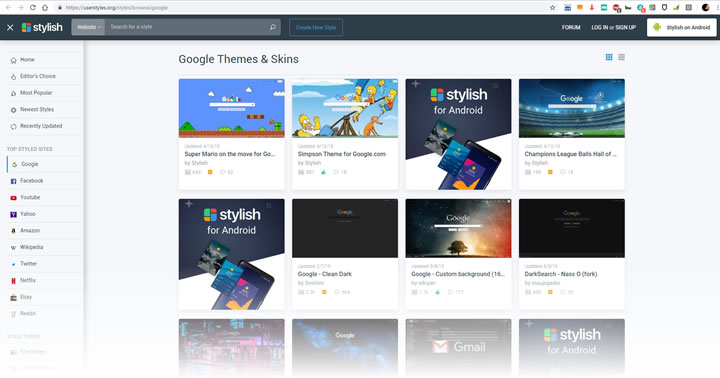Viewport: 720px width, 378px height.
Task: Click the Stylish logo in header
Action: pos(42,28)
